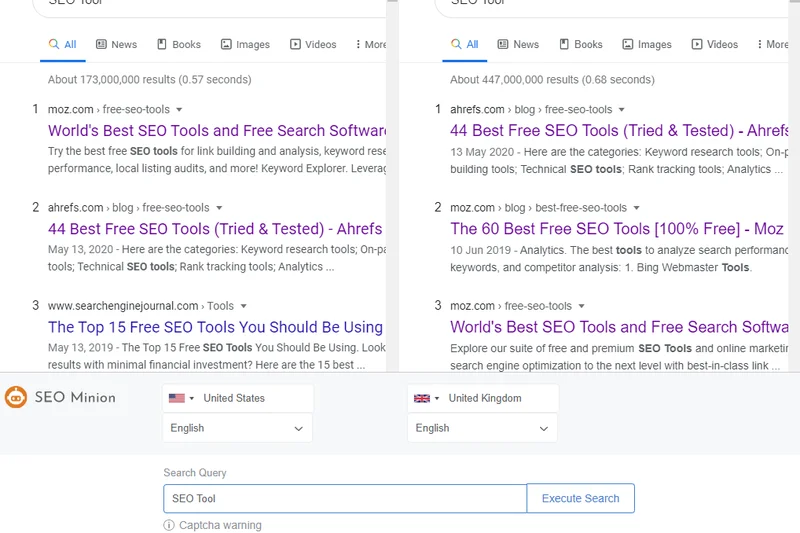Expand arrow next to moz.com free-seo-tools, right pane
The height and width of the screenshot is (533, 800).
[x=581, y=306]
